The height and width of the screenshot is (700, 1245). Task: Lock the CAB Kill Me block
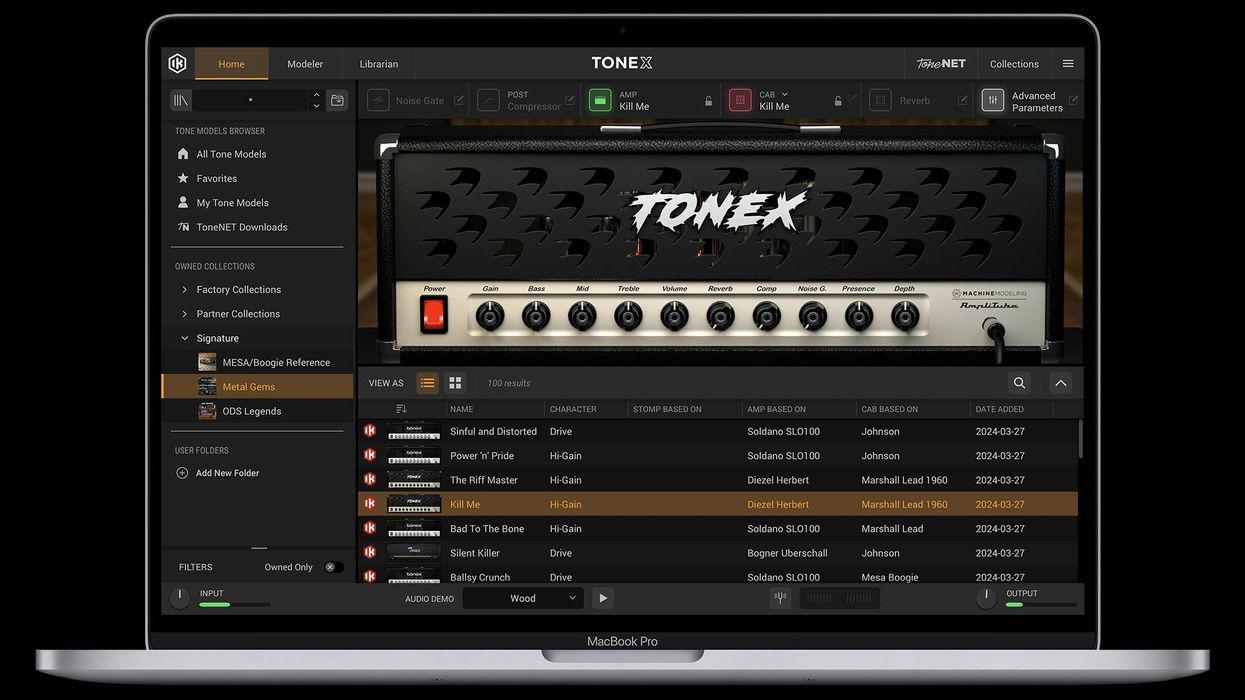point(837,99)
